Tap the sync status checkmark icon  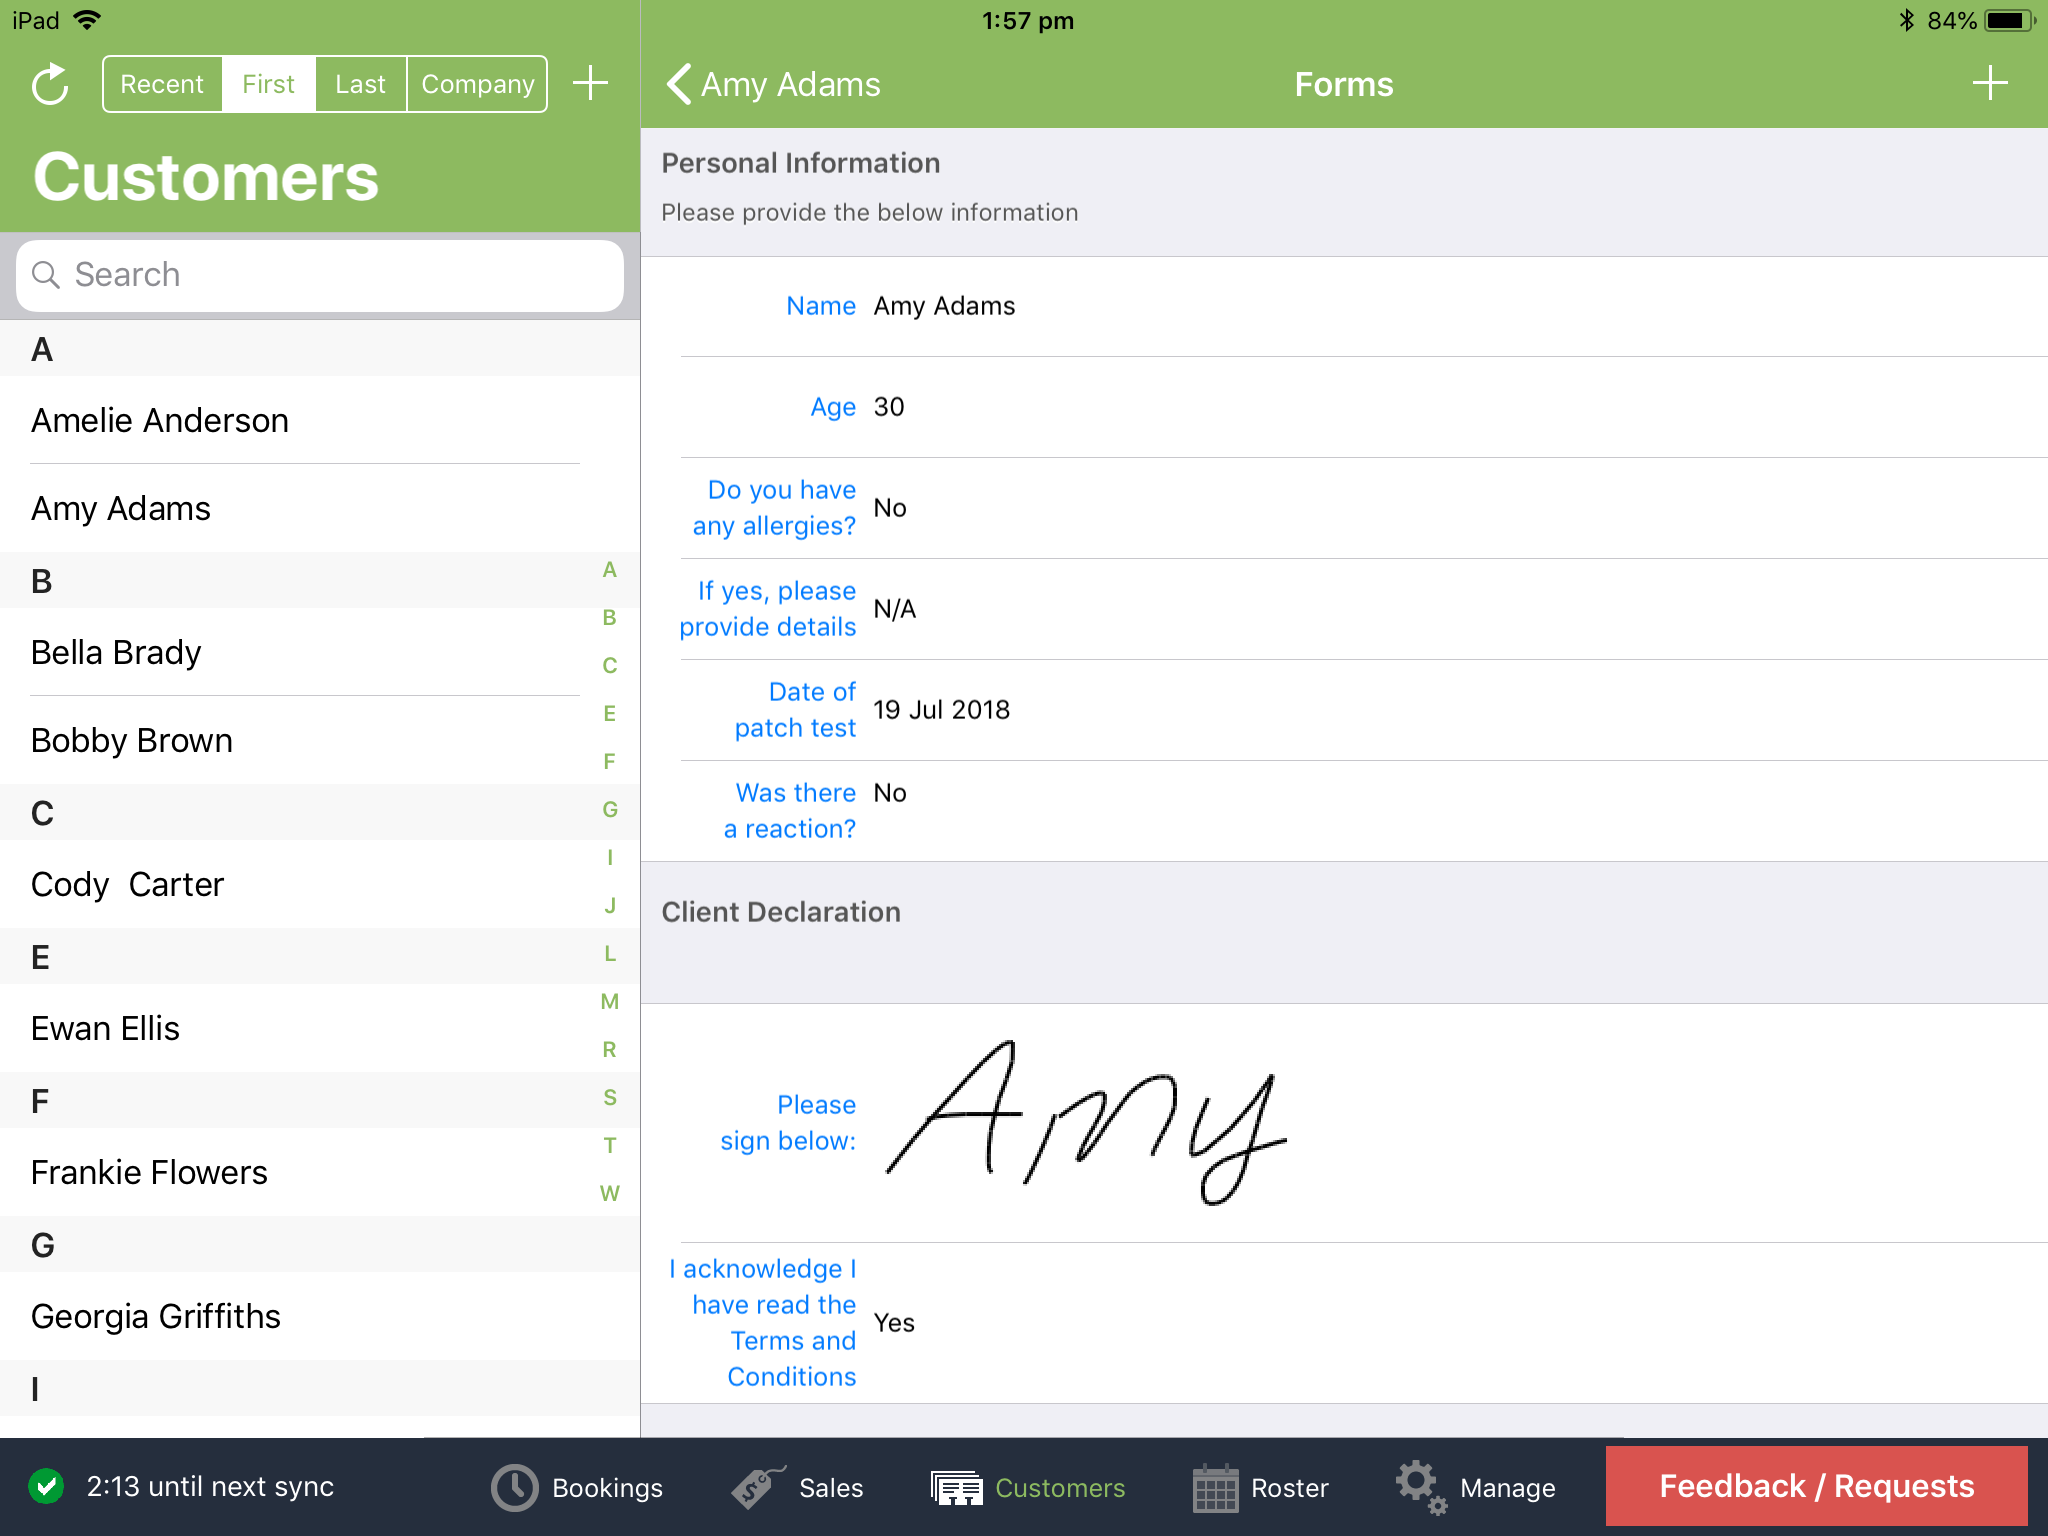46,1487
